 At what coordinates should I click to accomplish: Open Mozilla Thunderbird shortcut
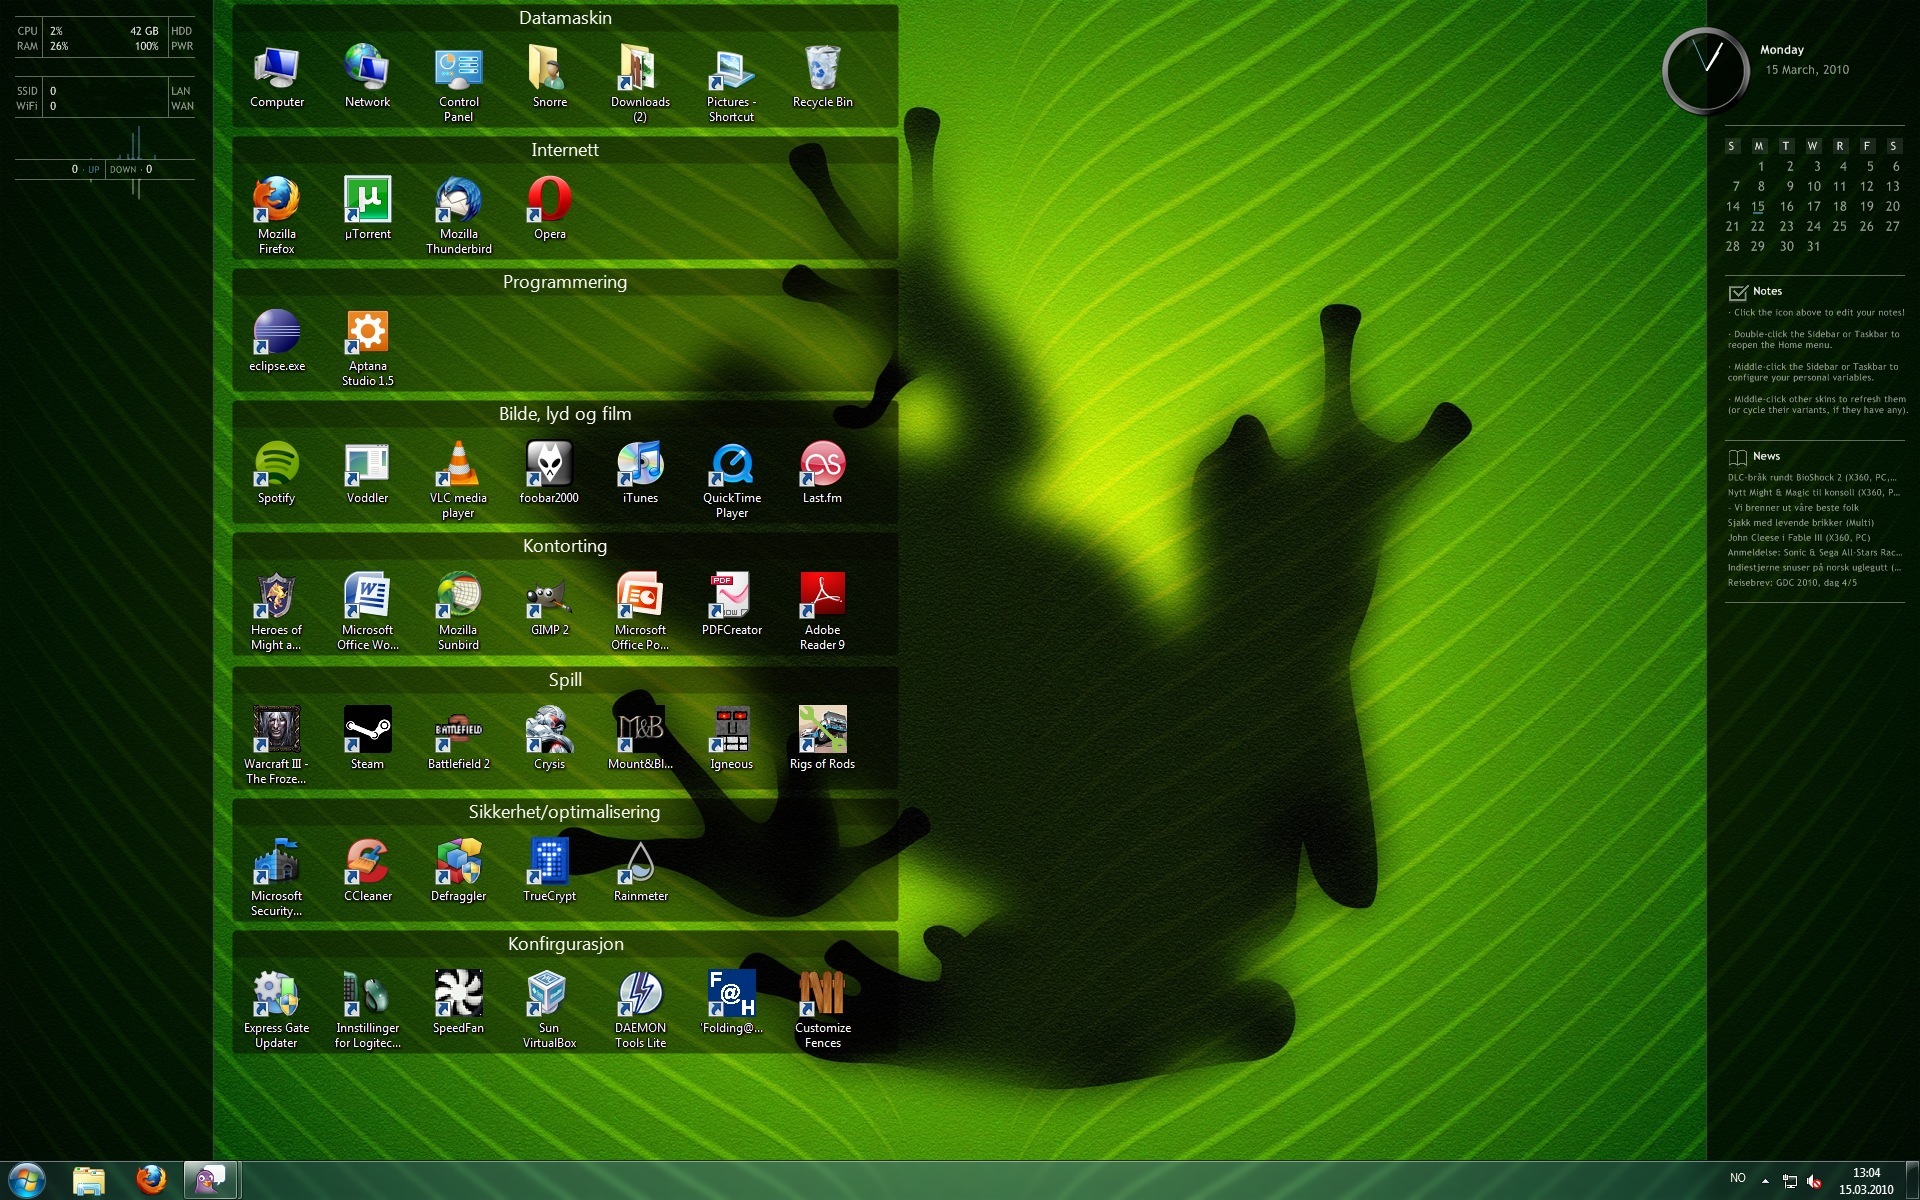click(x=459, y=216)
